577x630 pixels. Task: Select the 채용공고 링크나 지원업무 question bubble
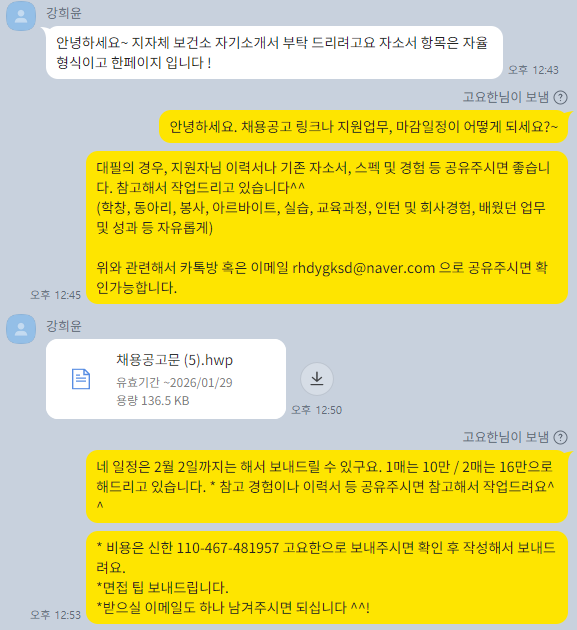[364, 127]
